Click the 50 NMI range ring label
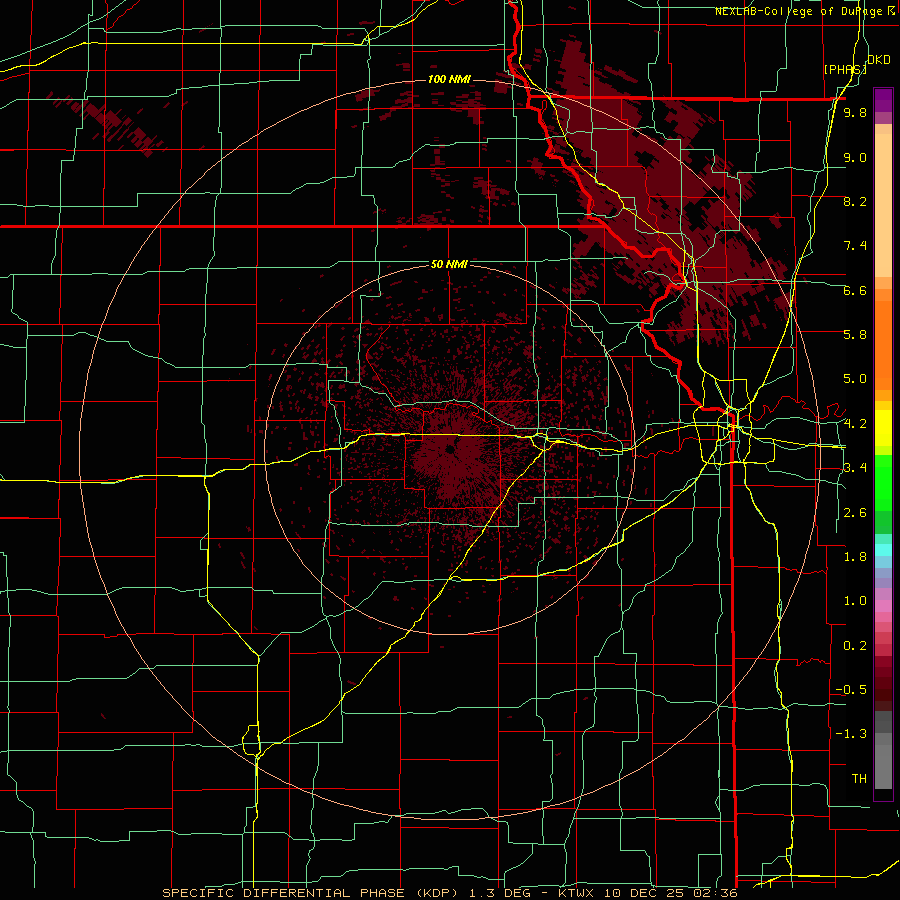Viewport: 900px width, 900px height. click(x=449, y=264)
